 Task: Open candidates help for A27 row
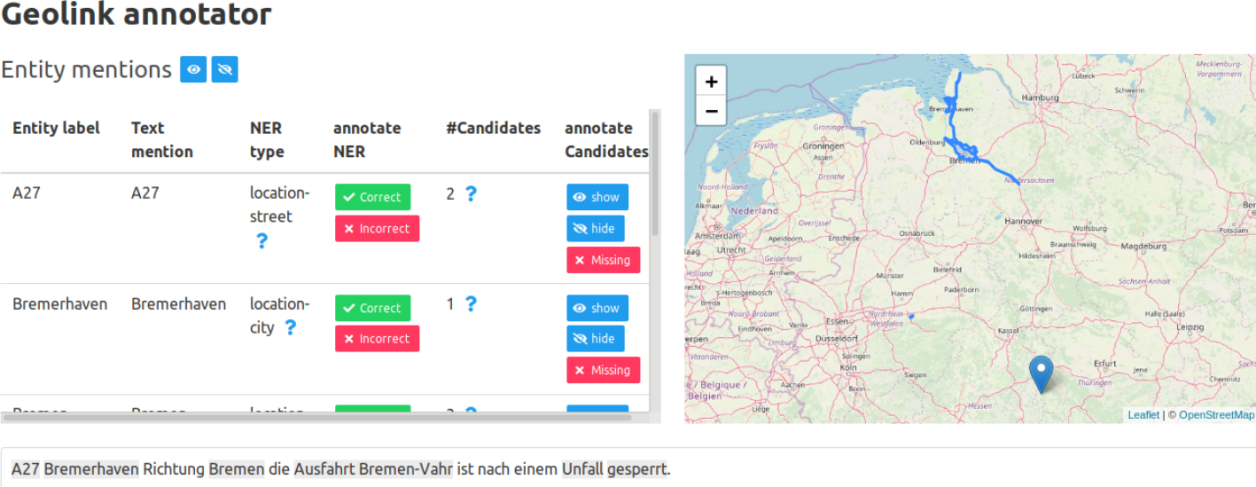(x=471, y=194)
